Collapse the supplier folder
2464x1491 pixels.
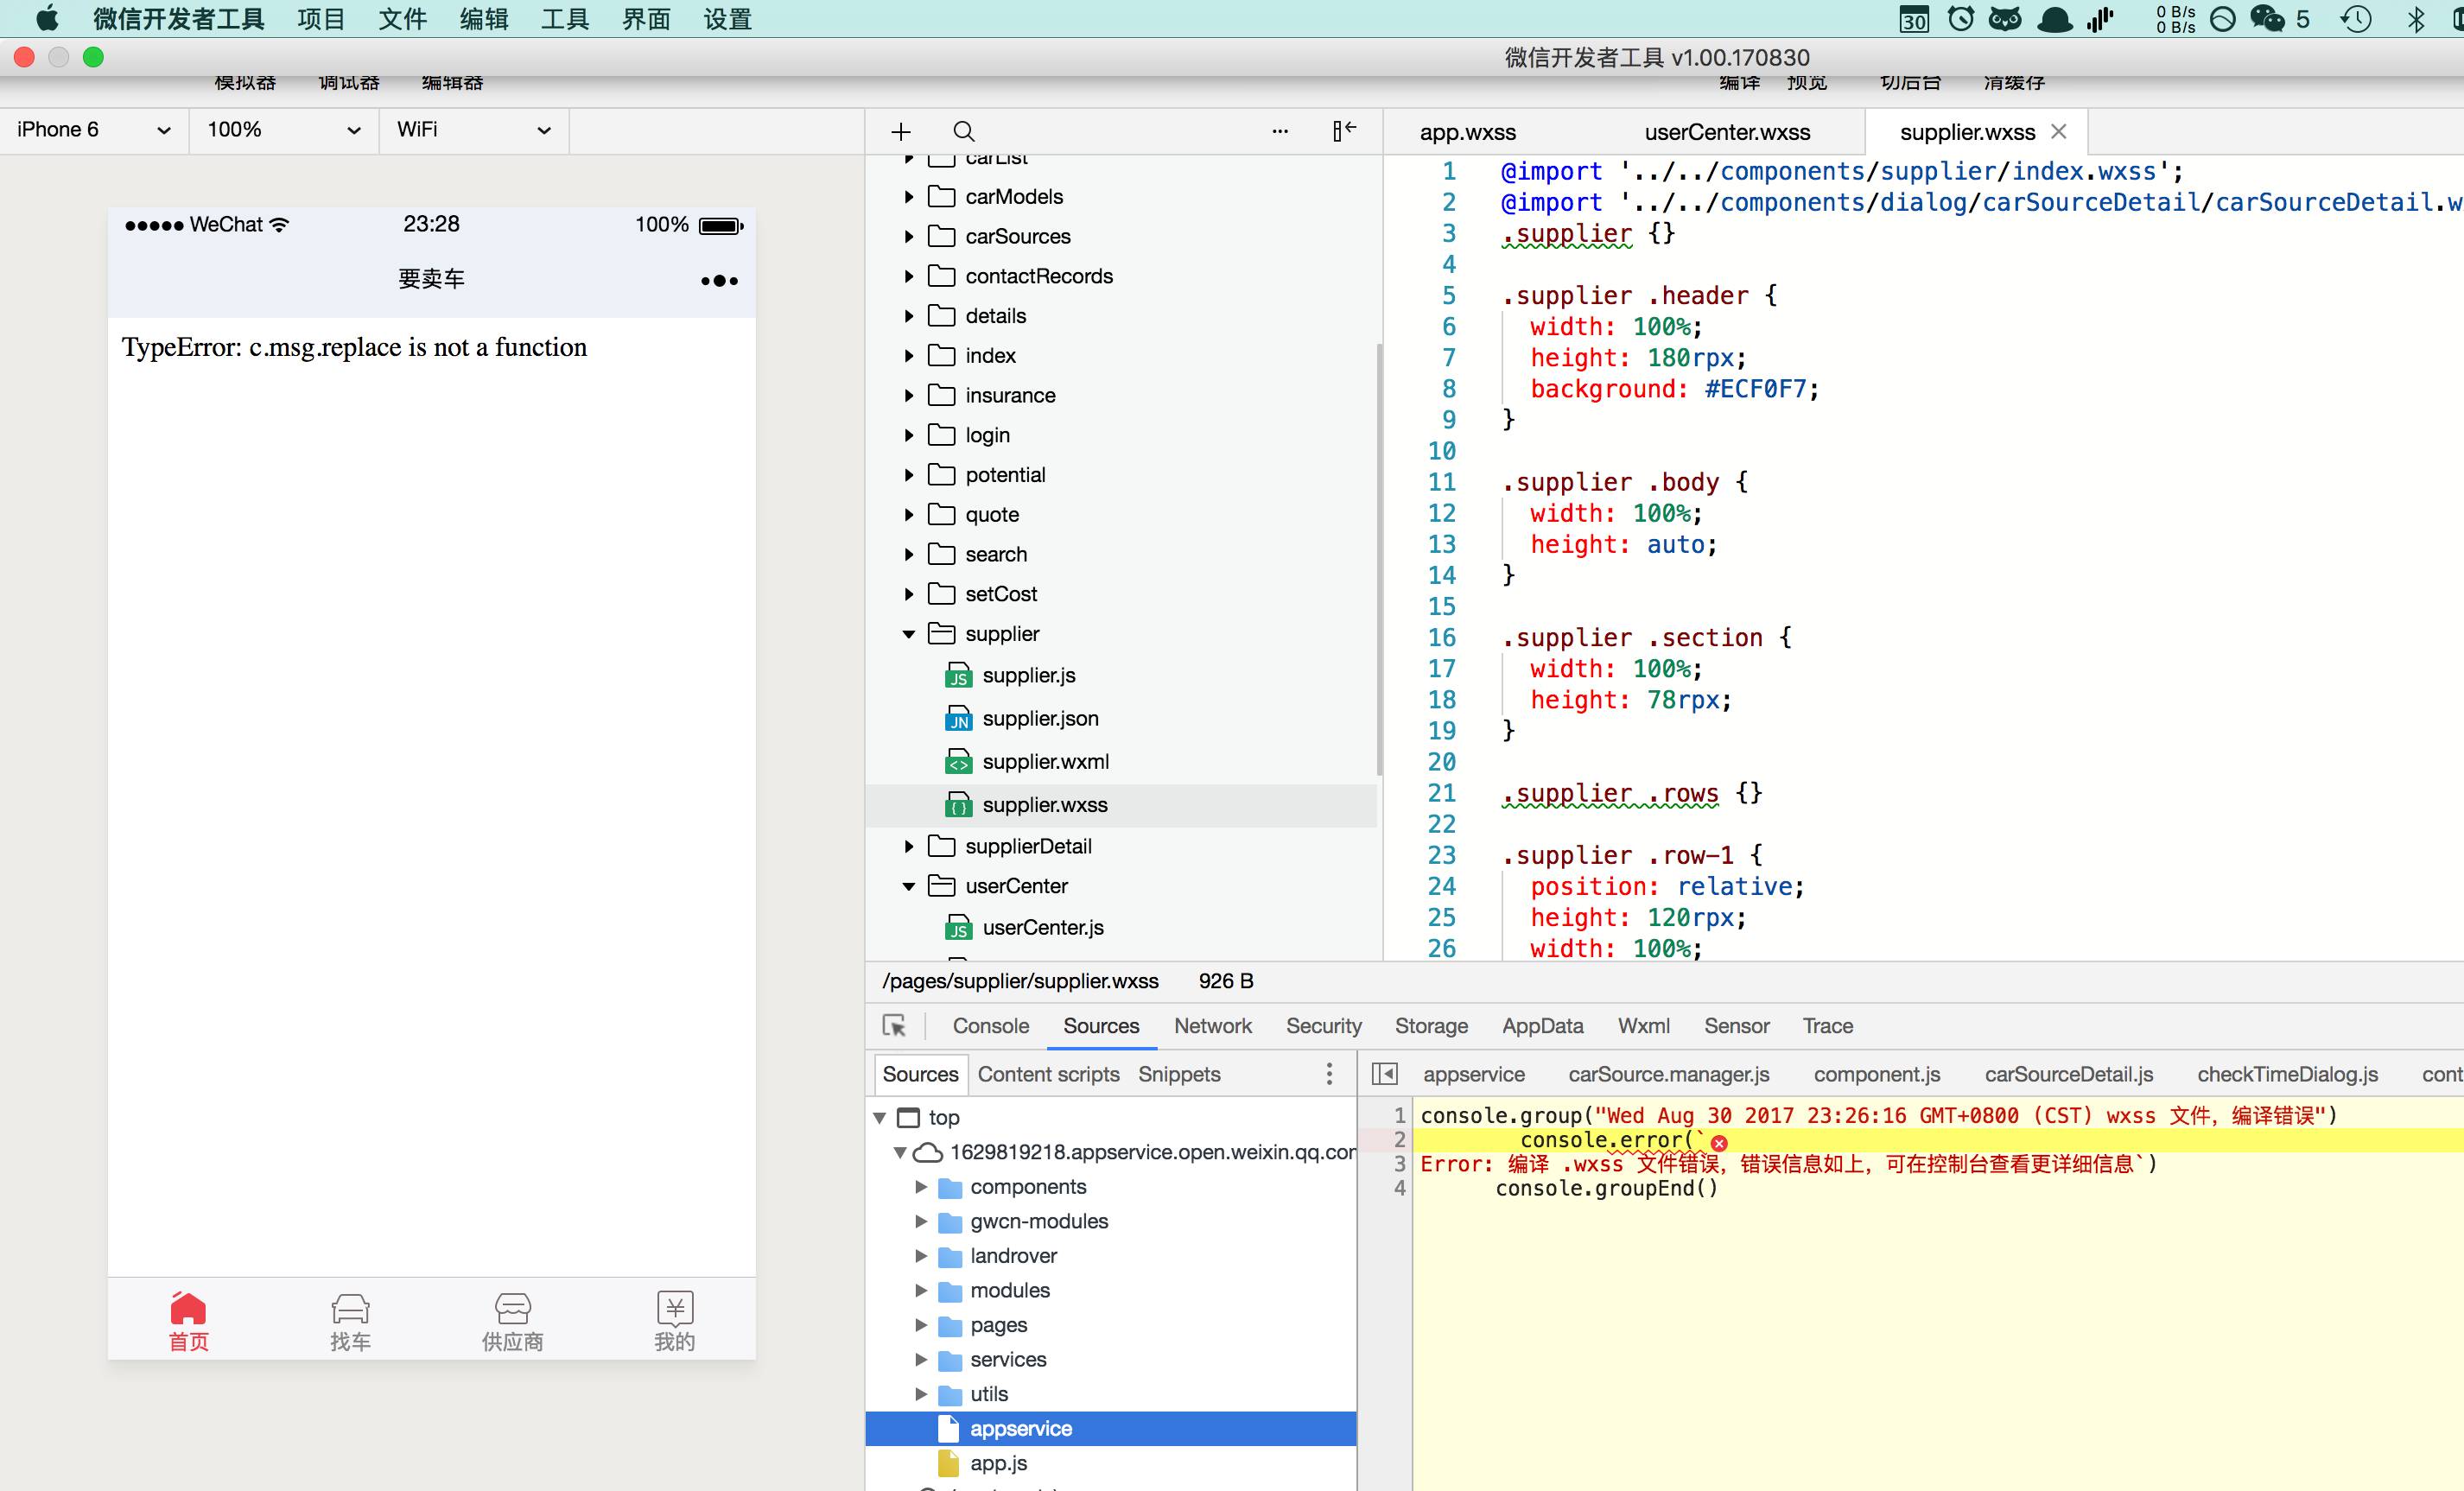[x=908, y=634]
